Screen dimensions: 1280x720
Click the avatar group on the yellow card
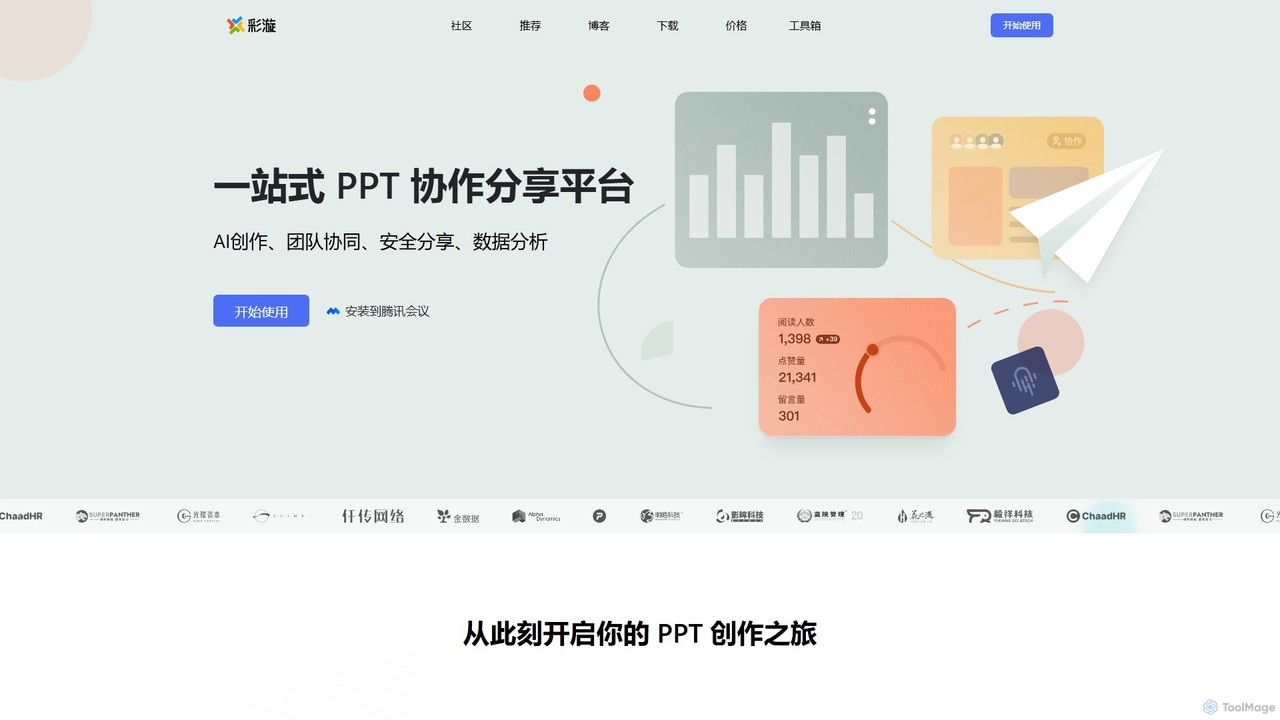tap(976, 141)
